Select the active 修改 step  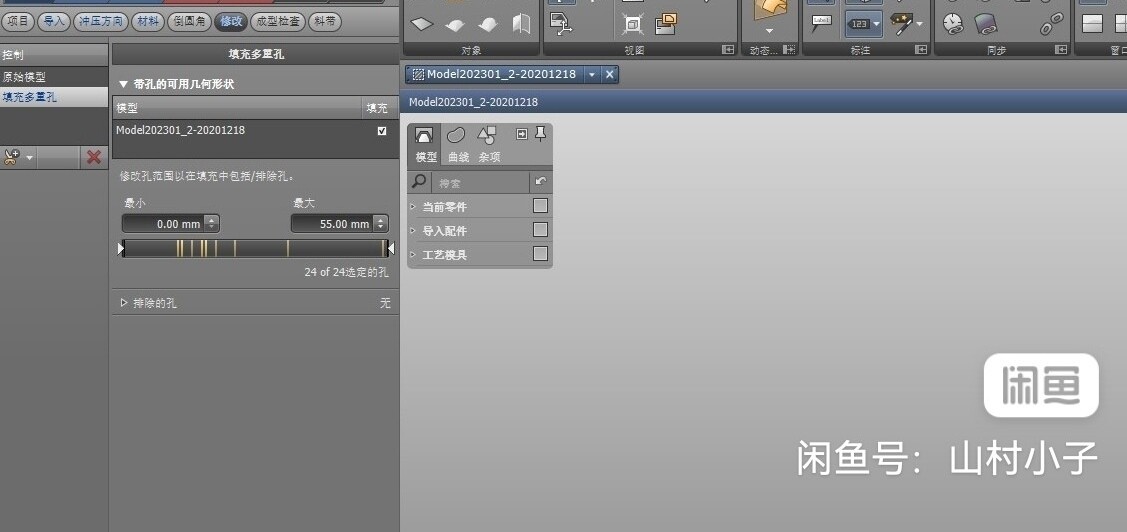231,22
